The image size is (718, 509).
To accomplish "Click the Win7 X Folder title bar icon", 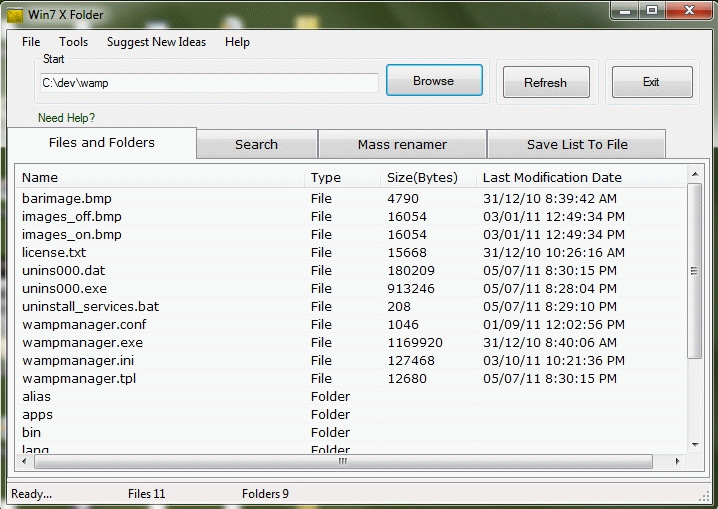I will 15,15.
